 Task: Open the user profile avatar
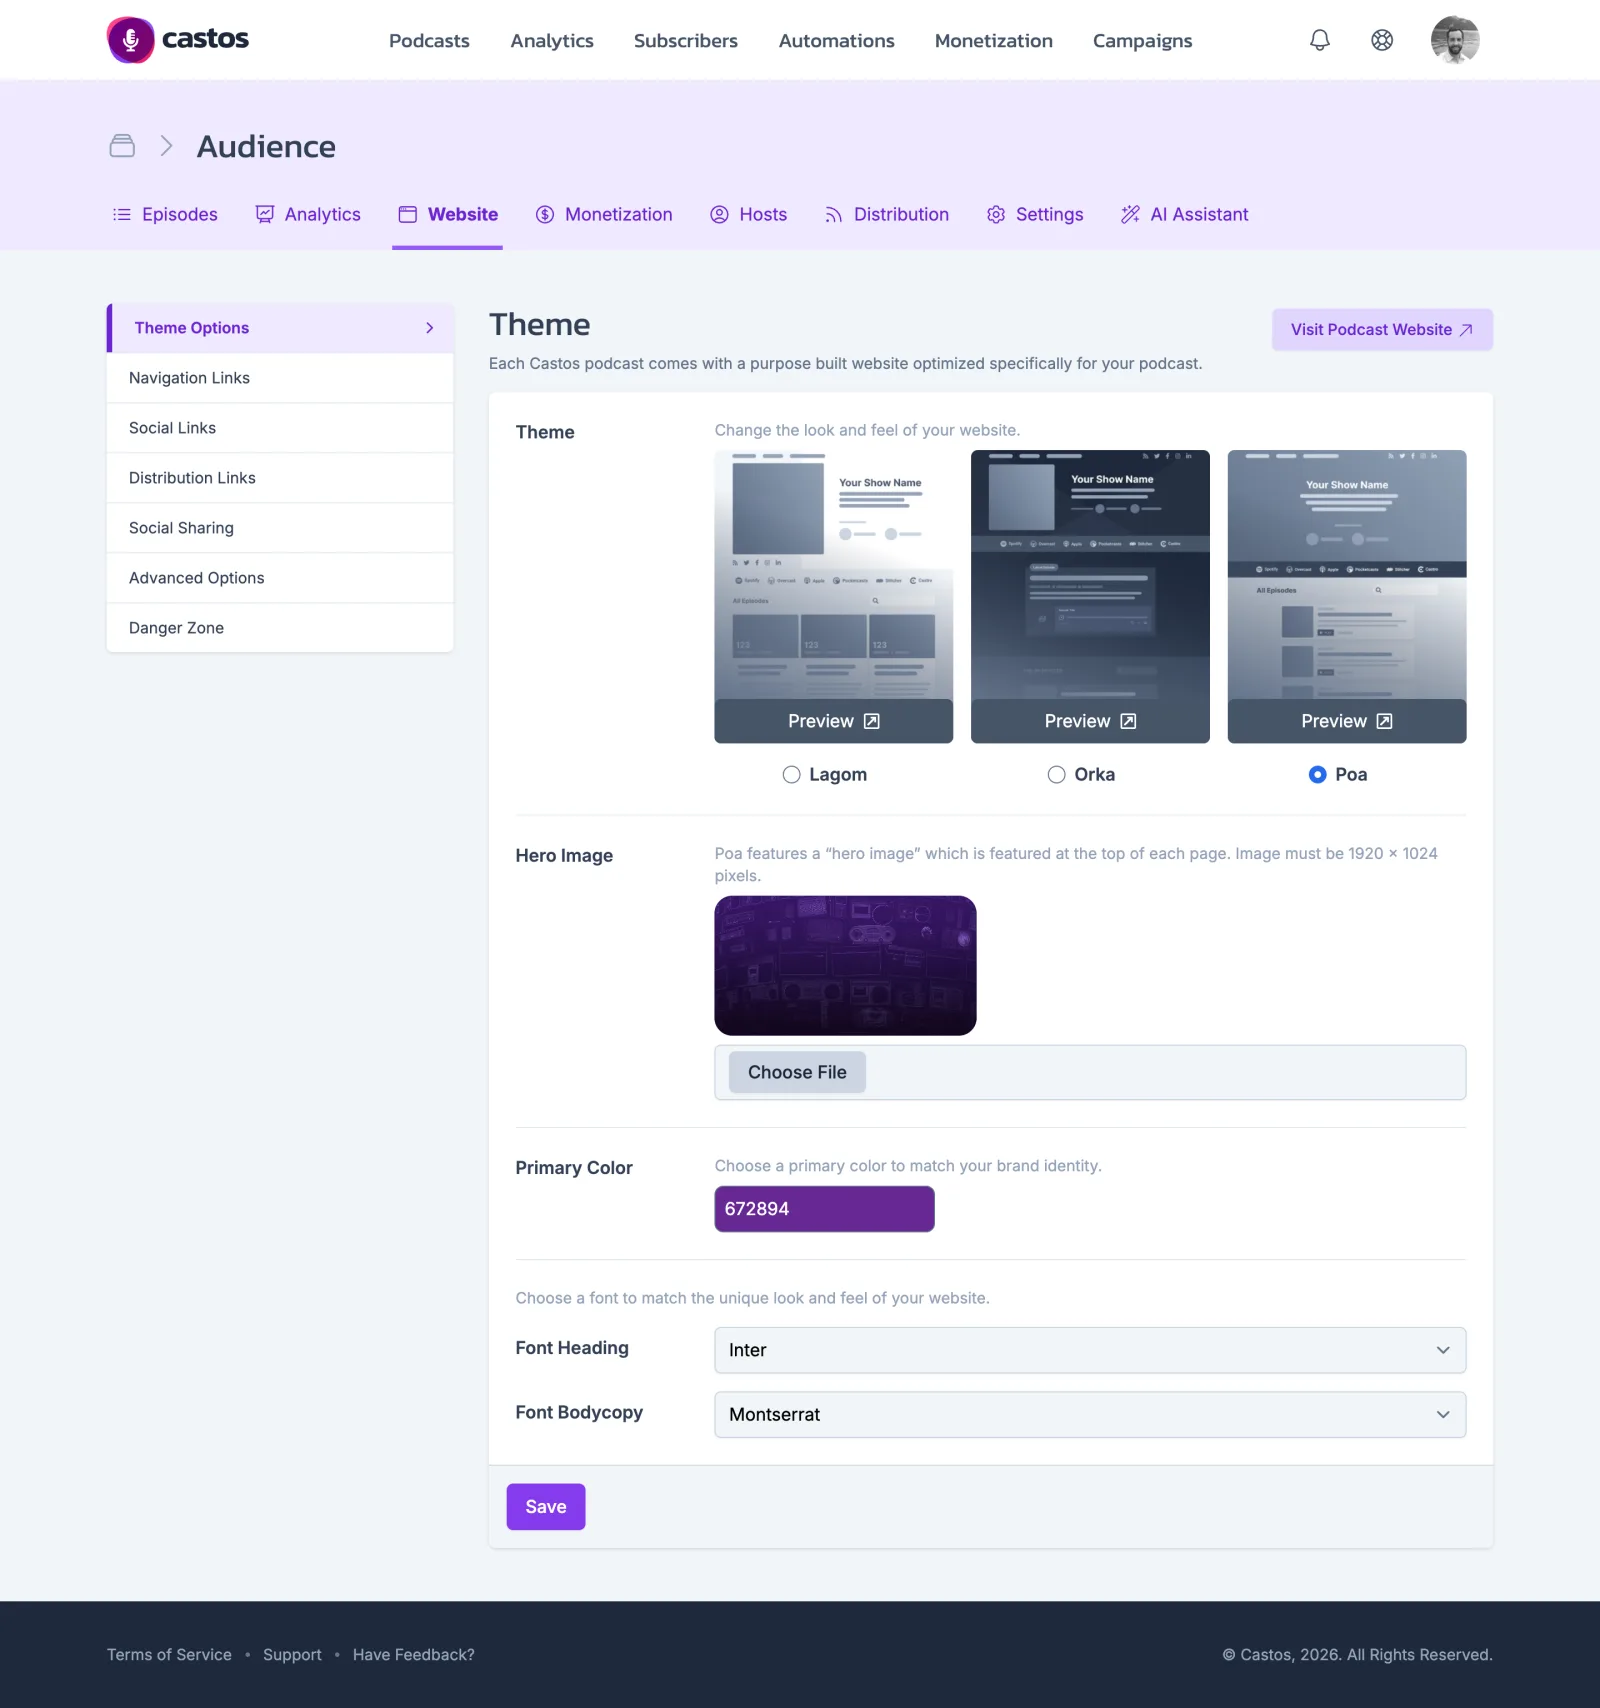1455,40
